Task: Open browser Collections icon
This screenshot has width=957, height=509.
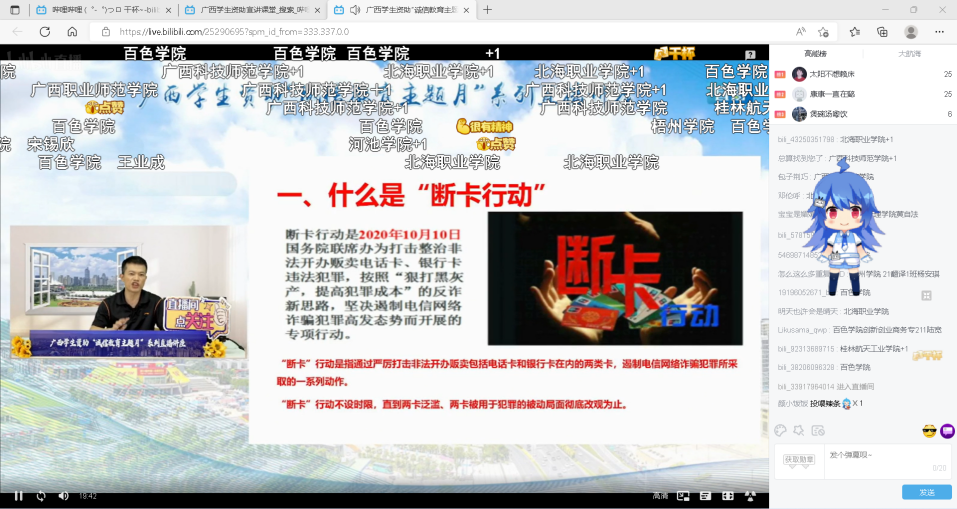Action: click(x=882, y=32)
